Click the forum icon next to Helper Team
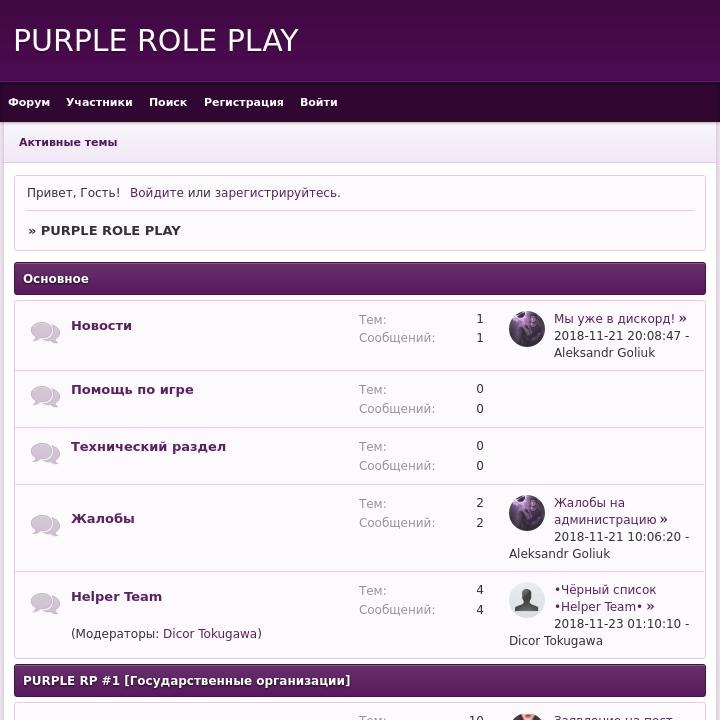The width and height of the screenshot is (720, 720). (45, 603)
